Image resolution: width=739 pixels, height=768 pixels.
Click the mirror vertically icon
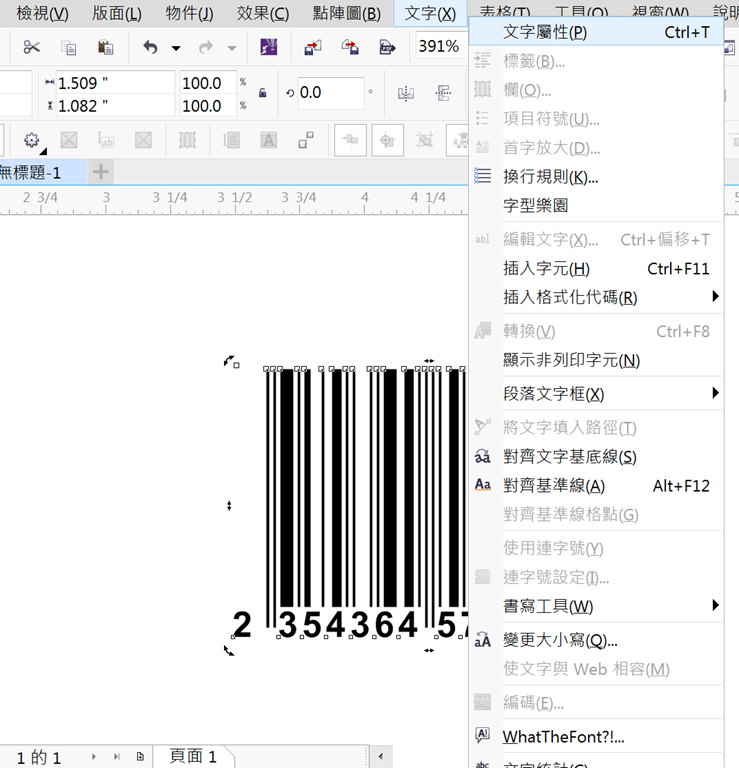tap(443, 93)
